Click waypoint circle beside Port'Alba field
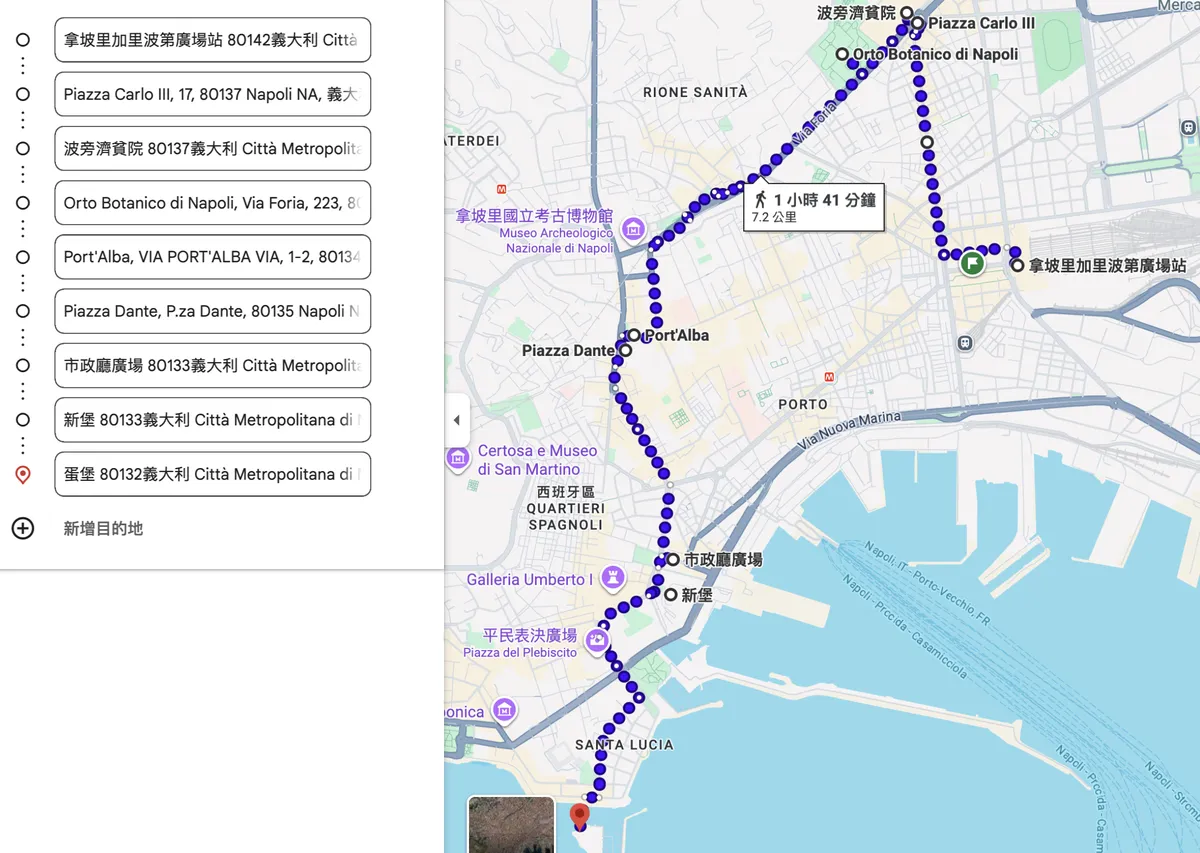The image size is (1200, 853). [23, 257]
